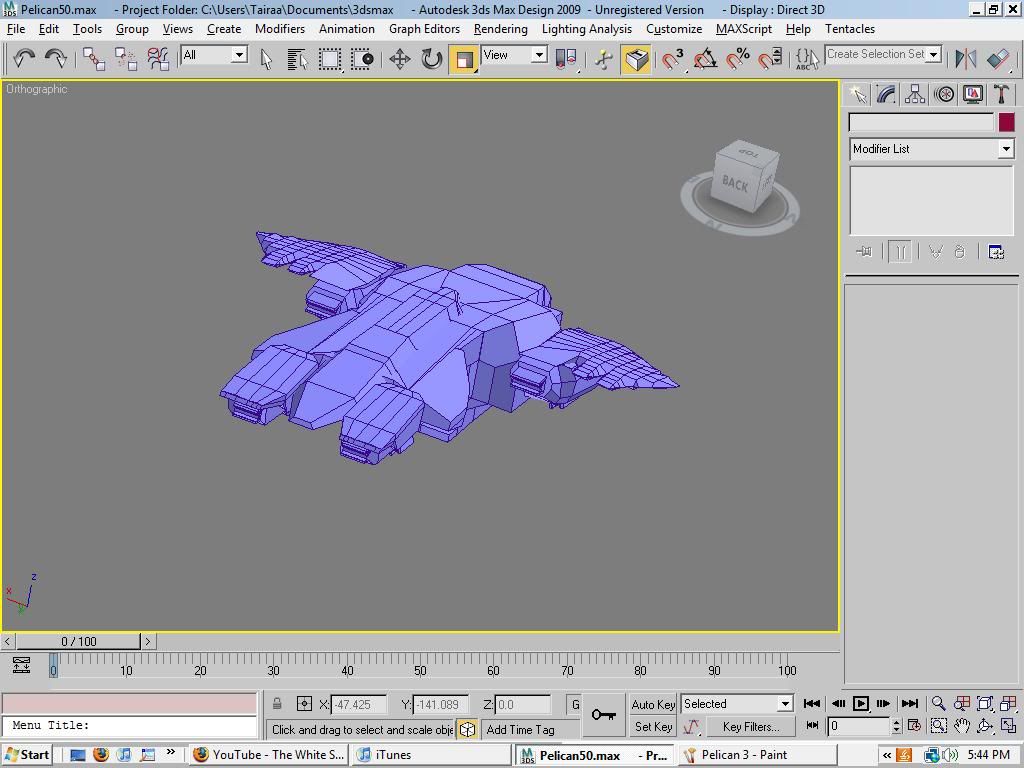This screenshot has height=768, width=1024.
Task: Click the Set Keys key button
Action: click(x=603, y=714)
